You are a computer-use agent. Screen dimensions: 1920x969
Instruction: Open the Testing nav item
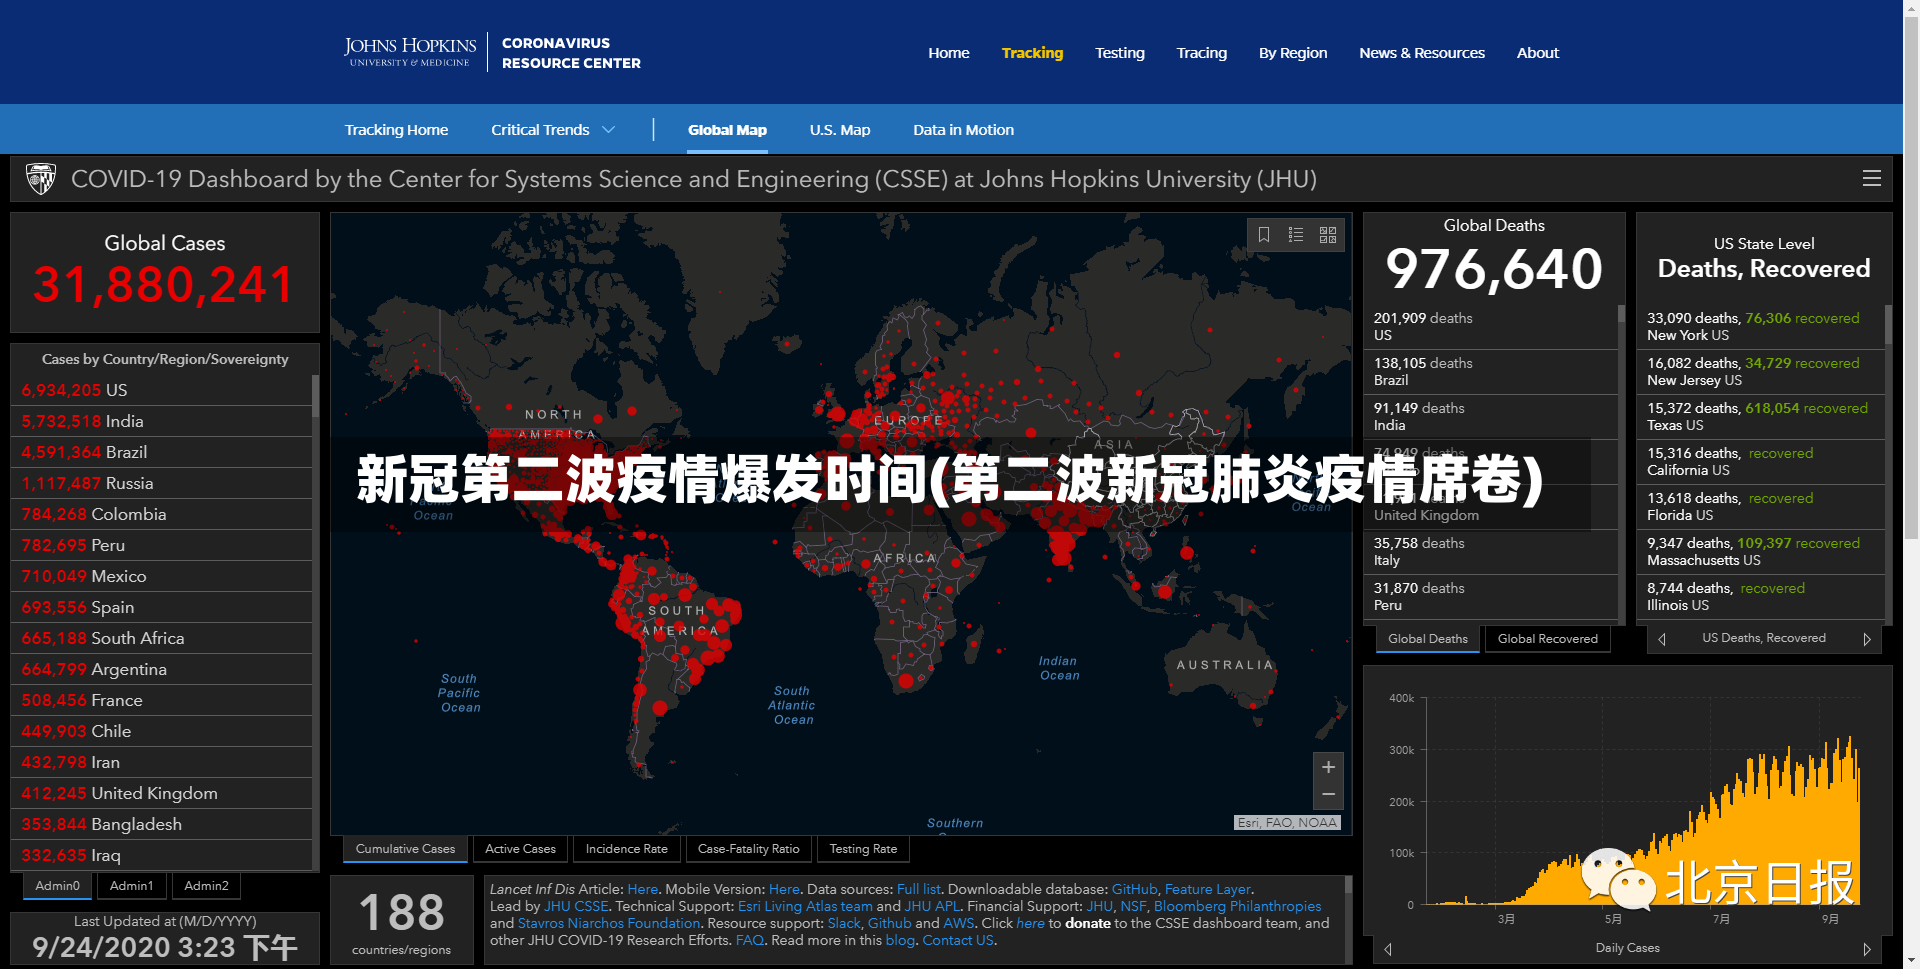click(x=1119, y=53)
